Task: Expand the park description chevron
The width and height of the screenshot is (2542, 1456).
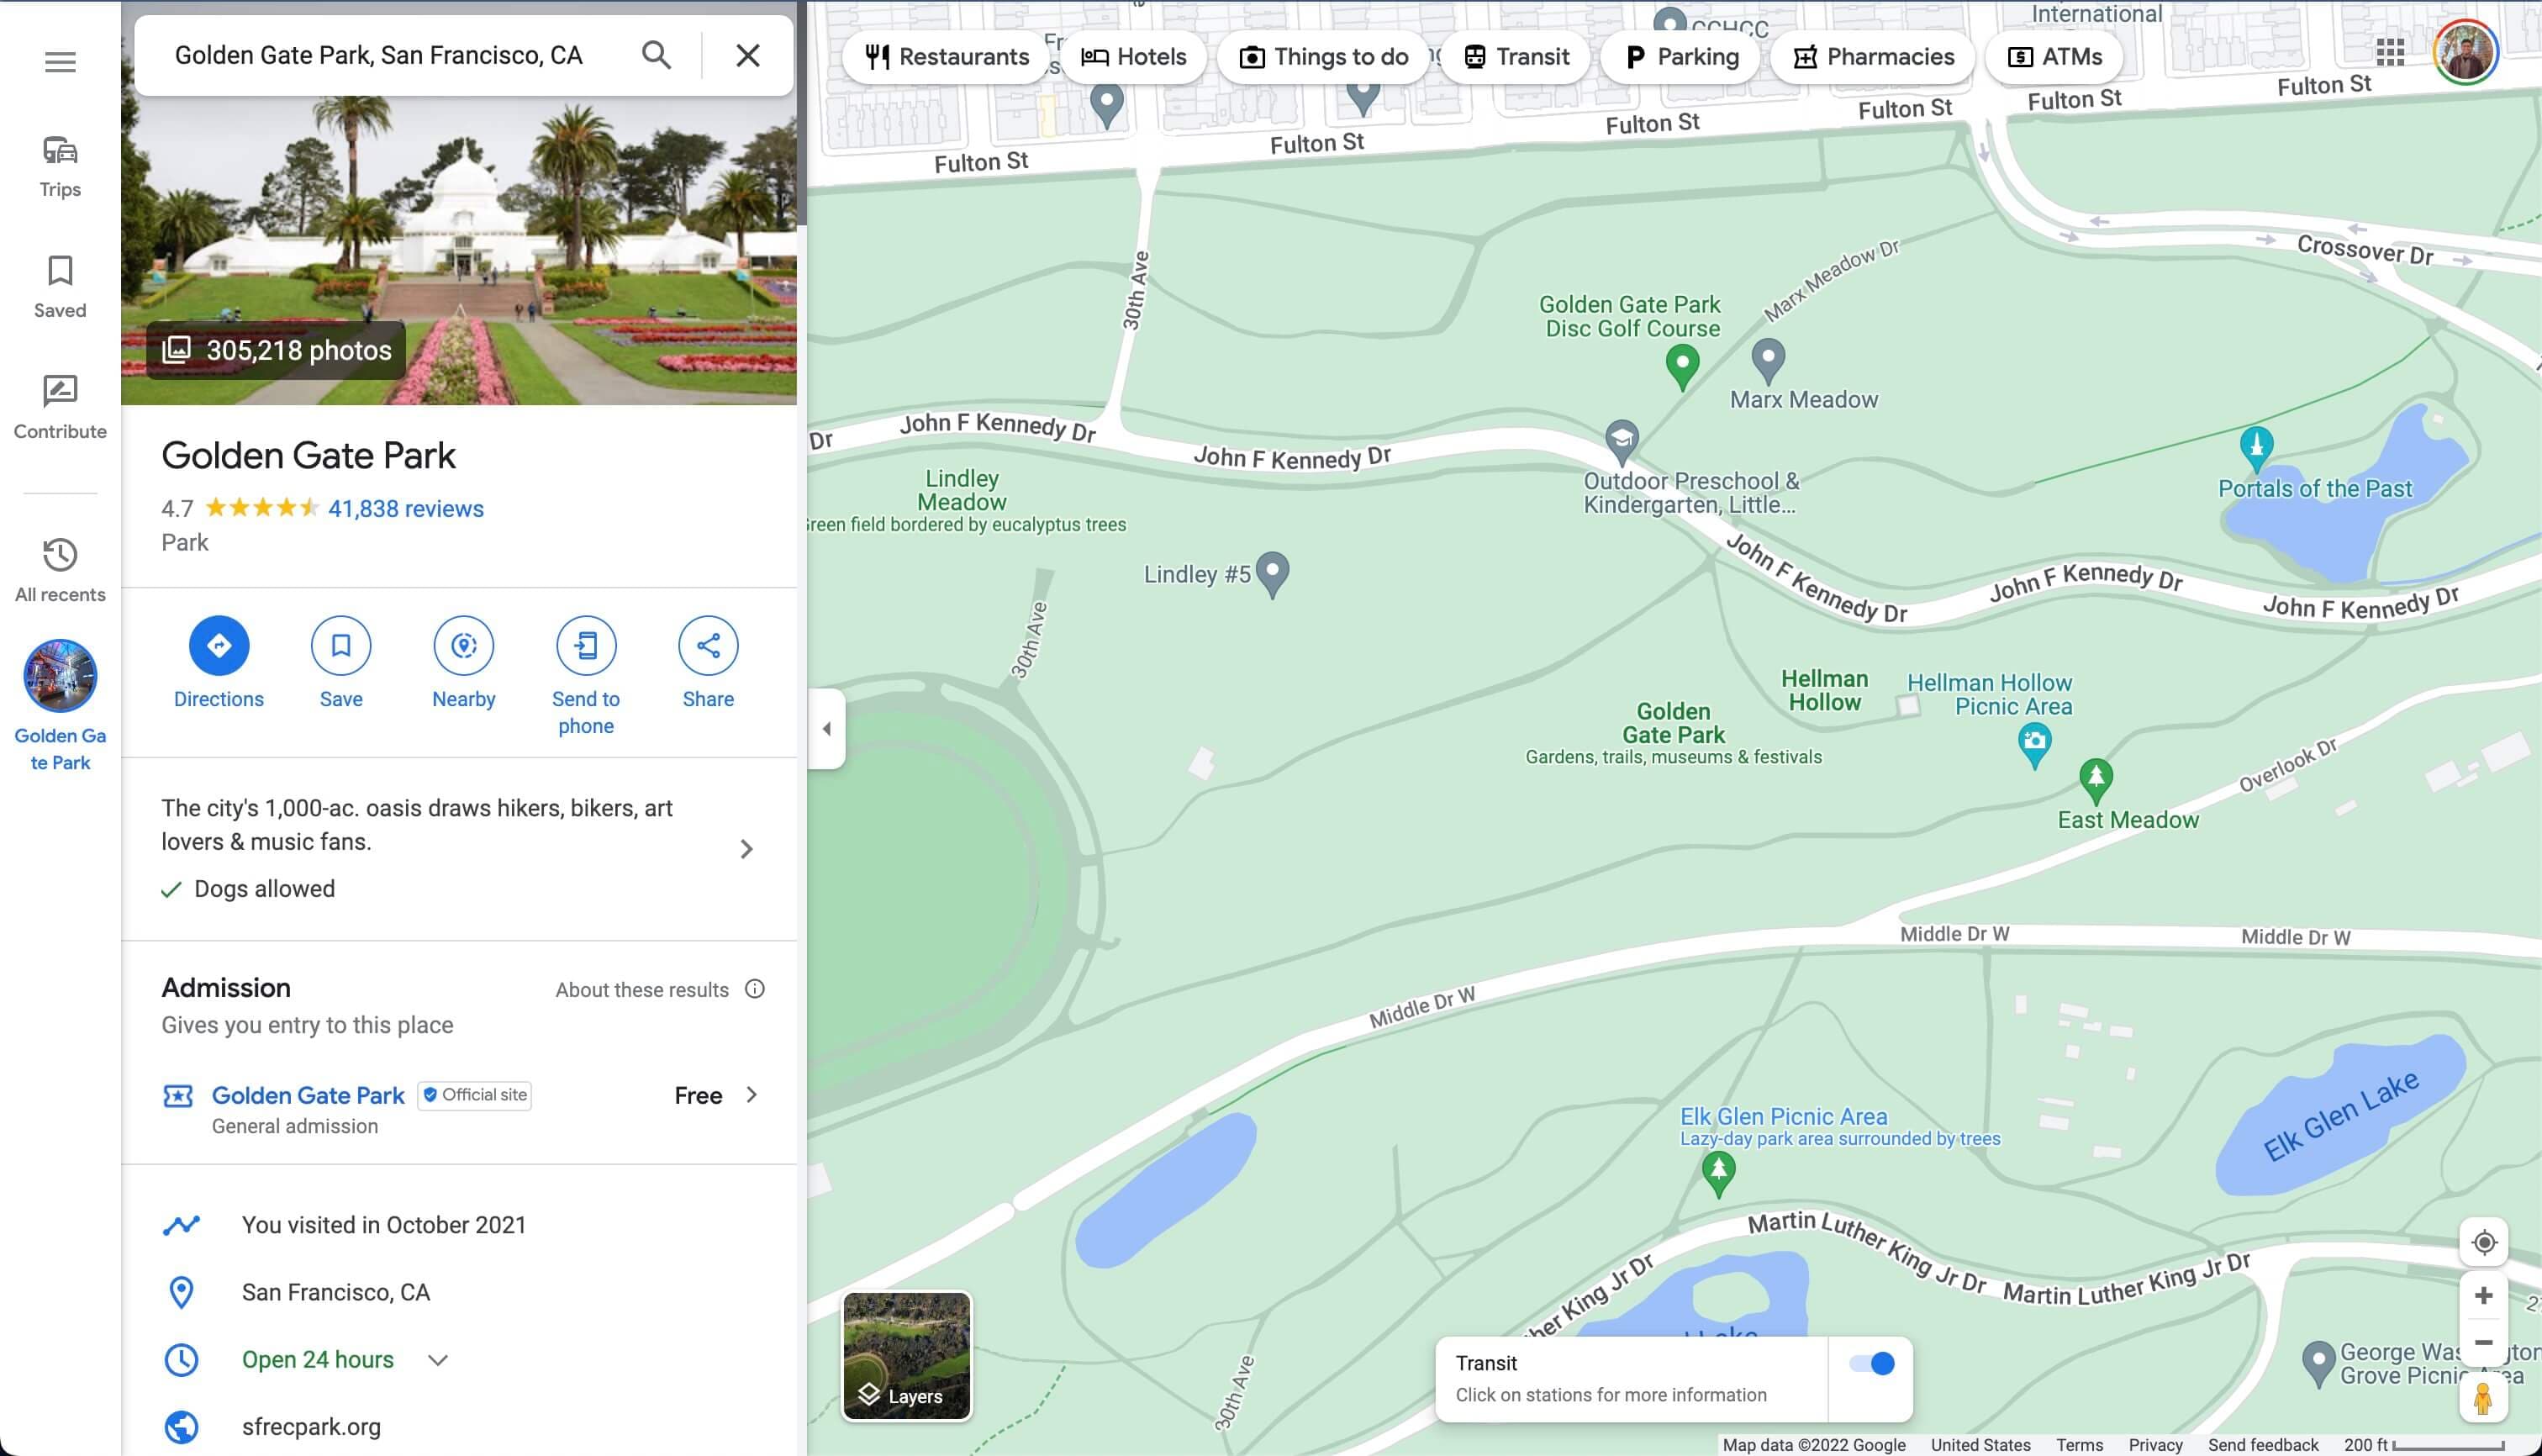Action: click(x=746, y=849)
